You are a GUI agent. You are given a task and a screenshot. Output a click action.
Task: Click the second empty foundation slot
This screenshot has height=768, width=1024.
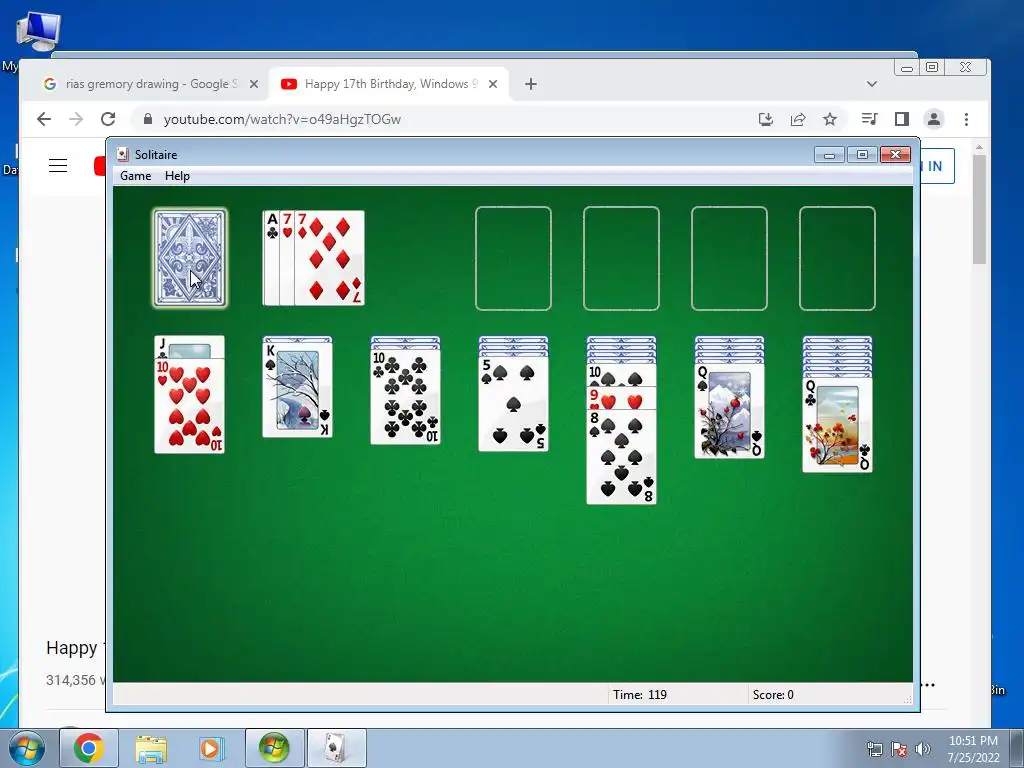[621, 258]
